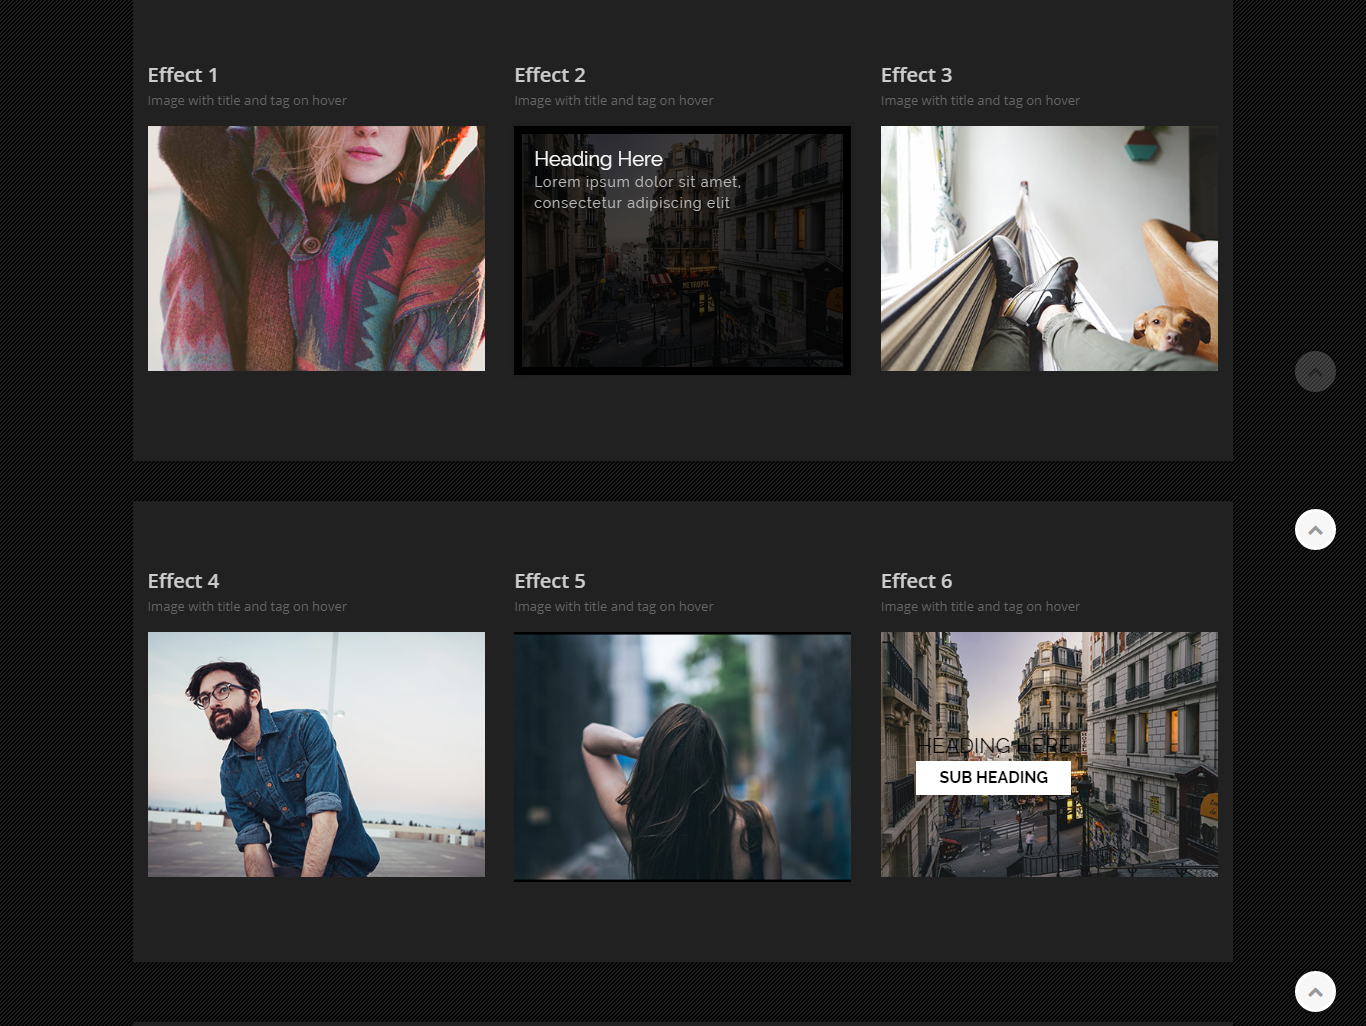The image size is (1366, 1026).
Task: Click the dark street image under Effect 2
Action: (682, 300)
